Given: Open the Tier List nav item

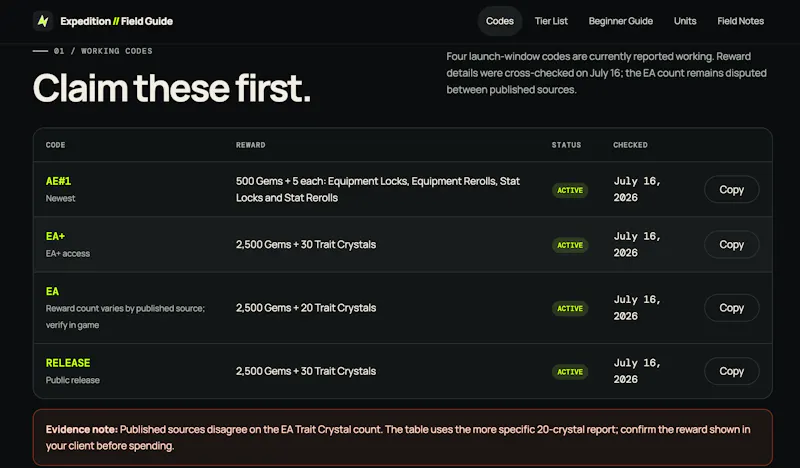Looking at the screenshot, I should click(x=551, y=21).
